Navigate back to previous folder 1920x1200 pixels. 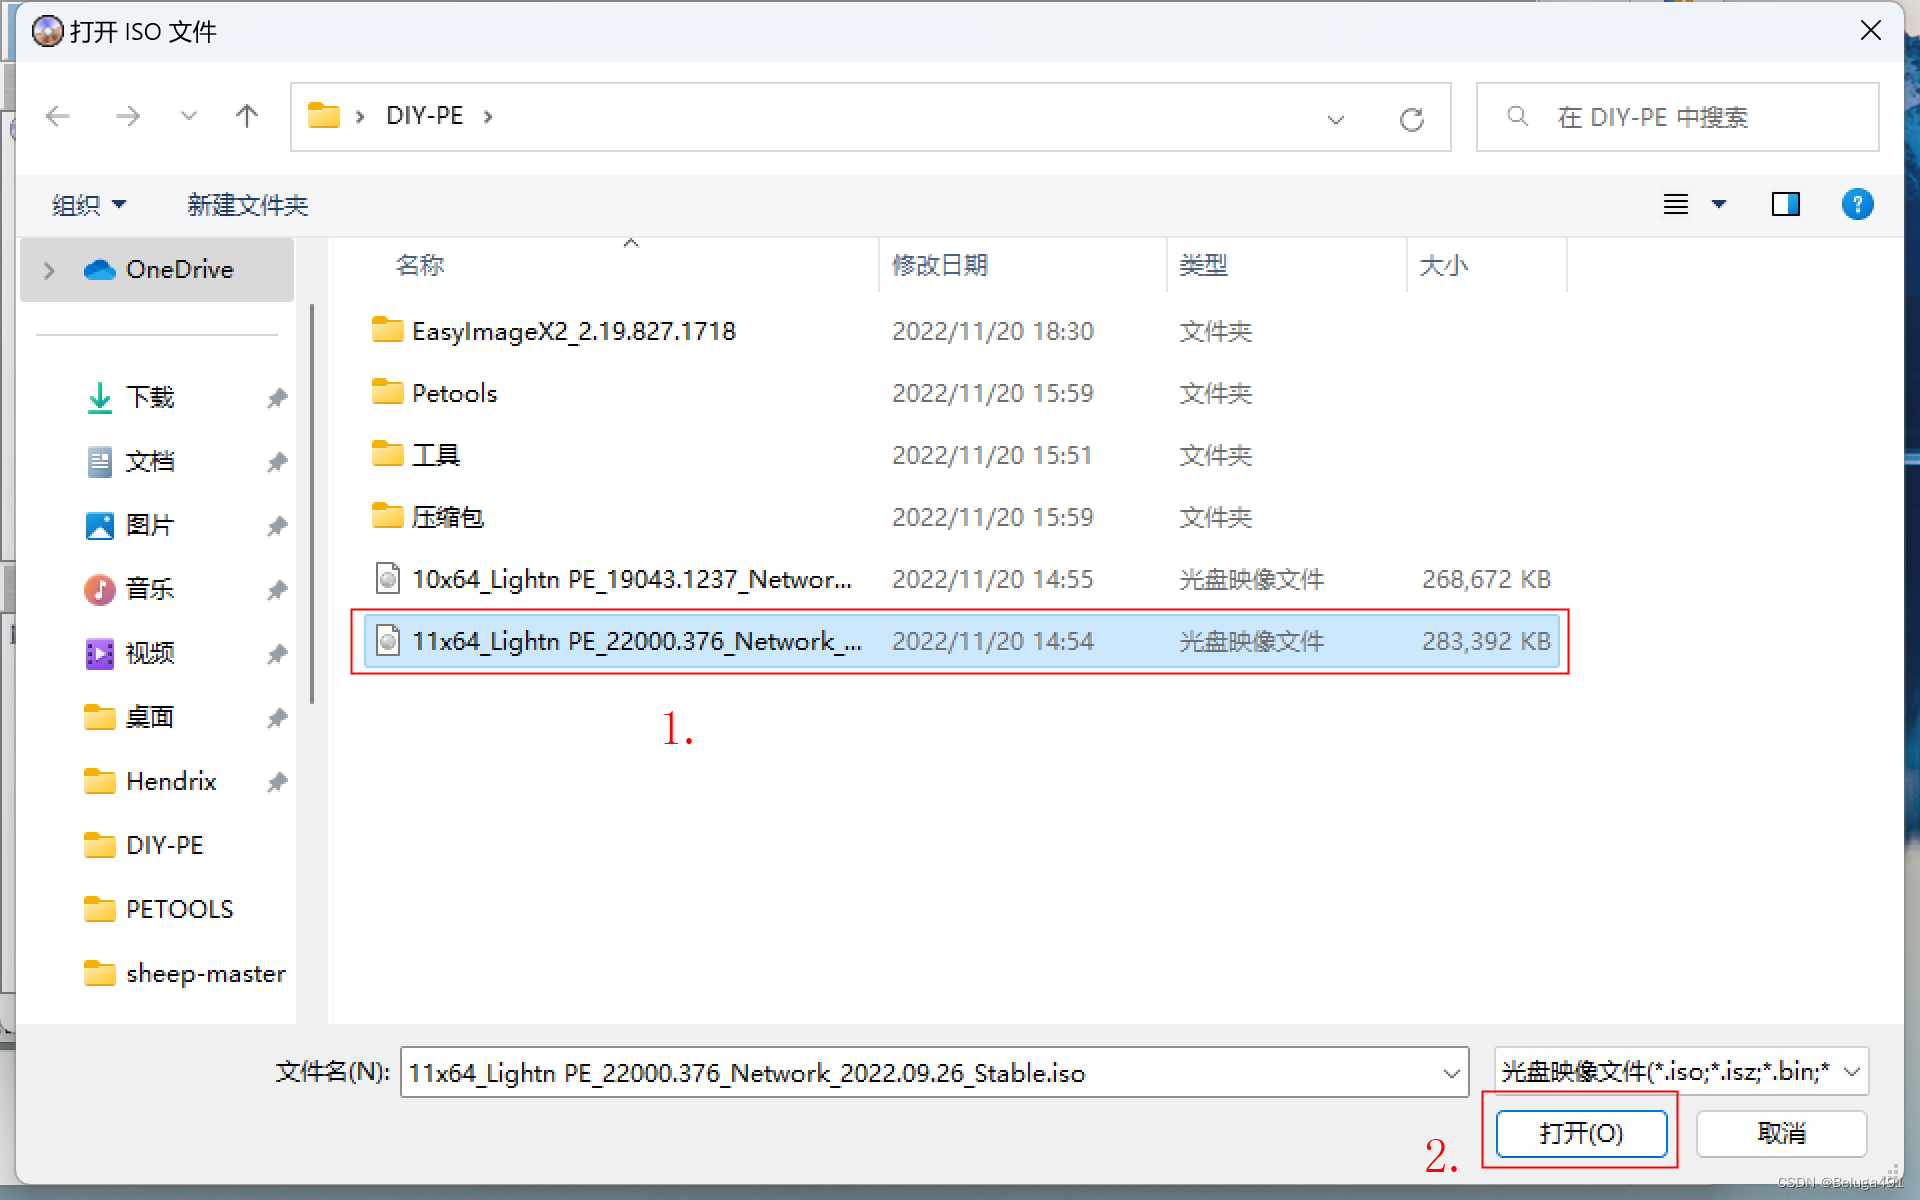(57, 116)
